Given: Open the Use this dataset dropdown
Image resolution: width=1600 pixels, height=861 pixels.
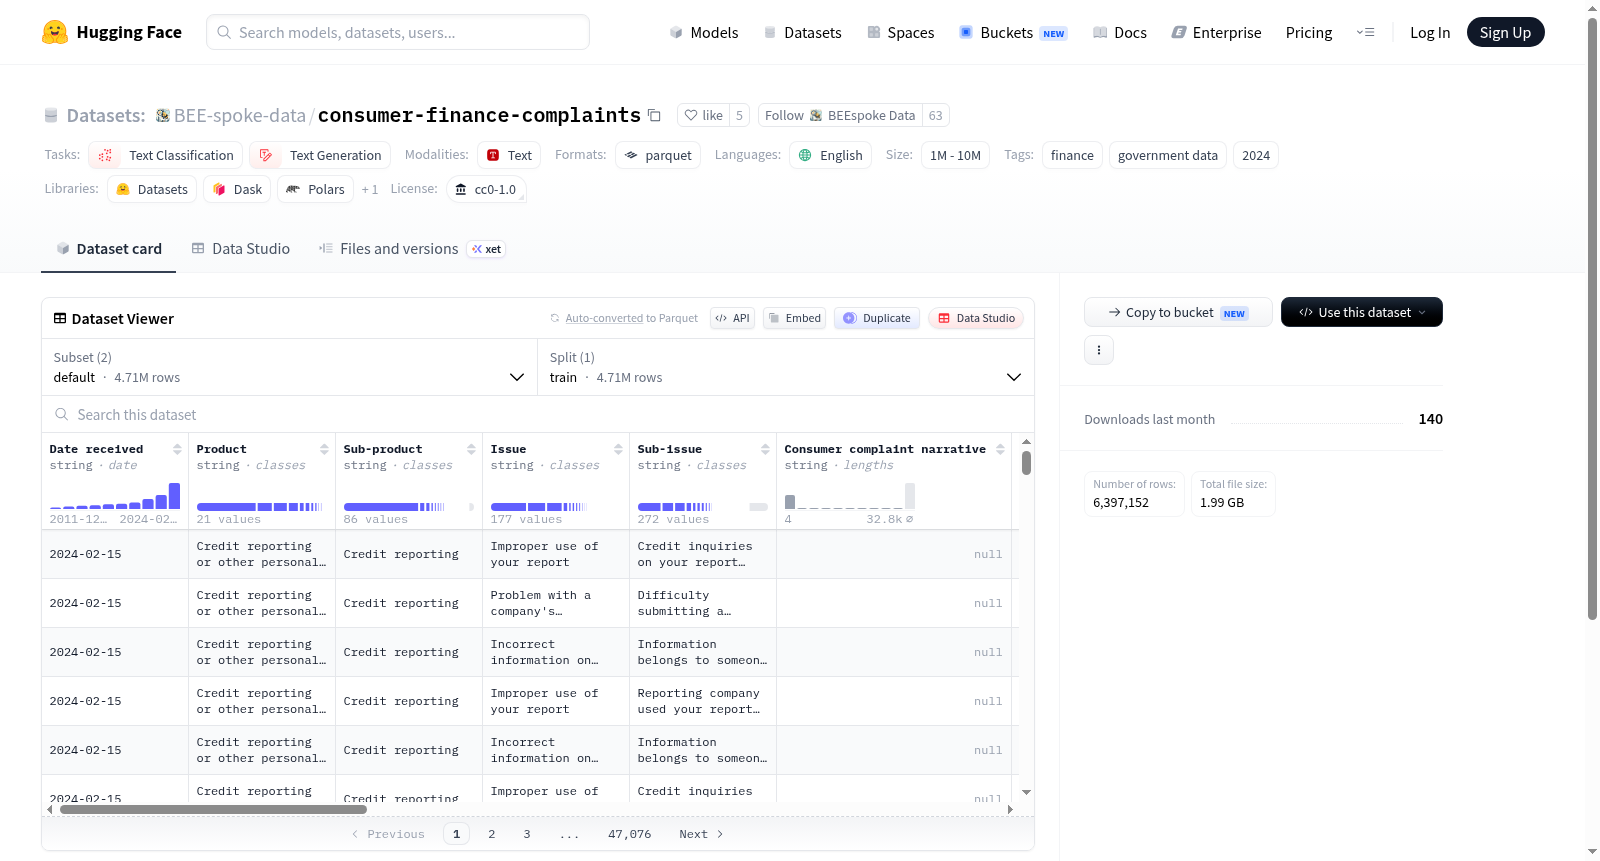Looking at the screenshot, I should coord(1362,312).
